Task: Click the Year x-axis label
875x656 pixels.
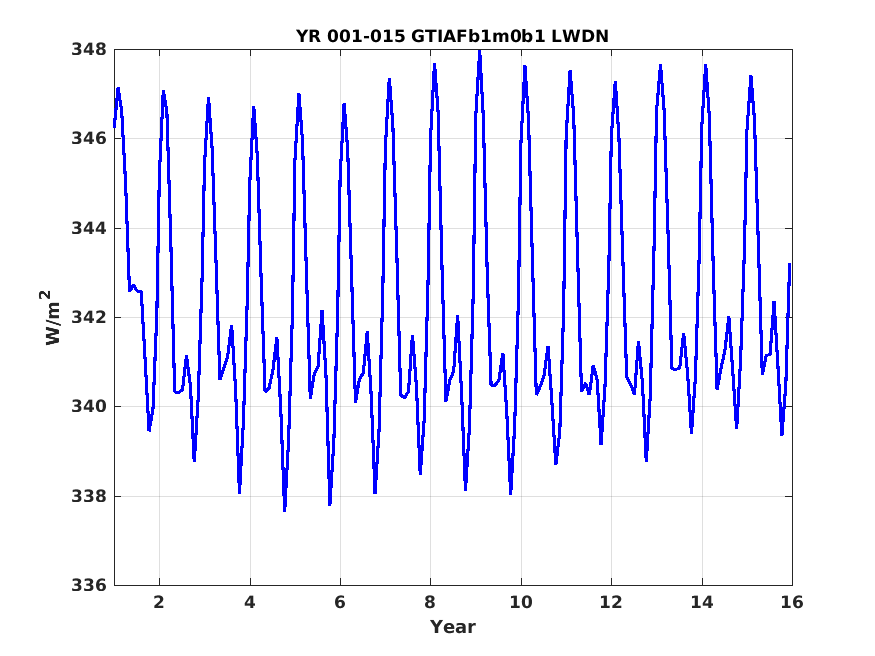Action: click(x=453, y=627)
